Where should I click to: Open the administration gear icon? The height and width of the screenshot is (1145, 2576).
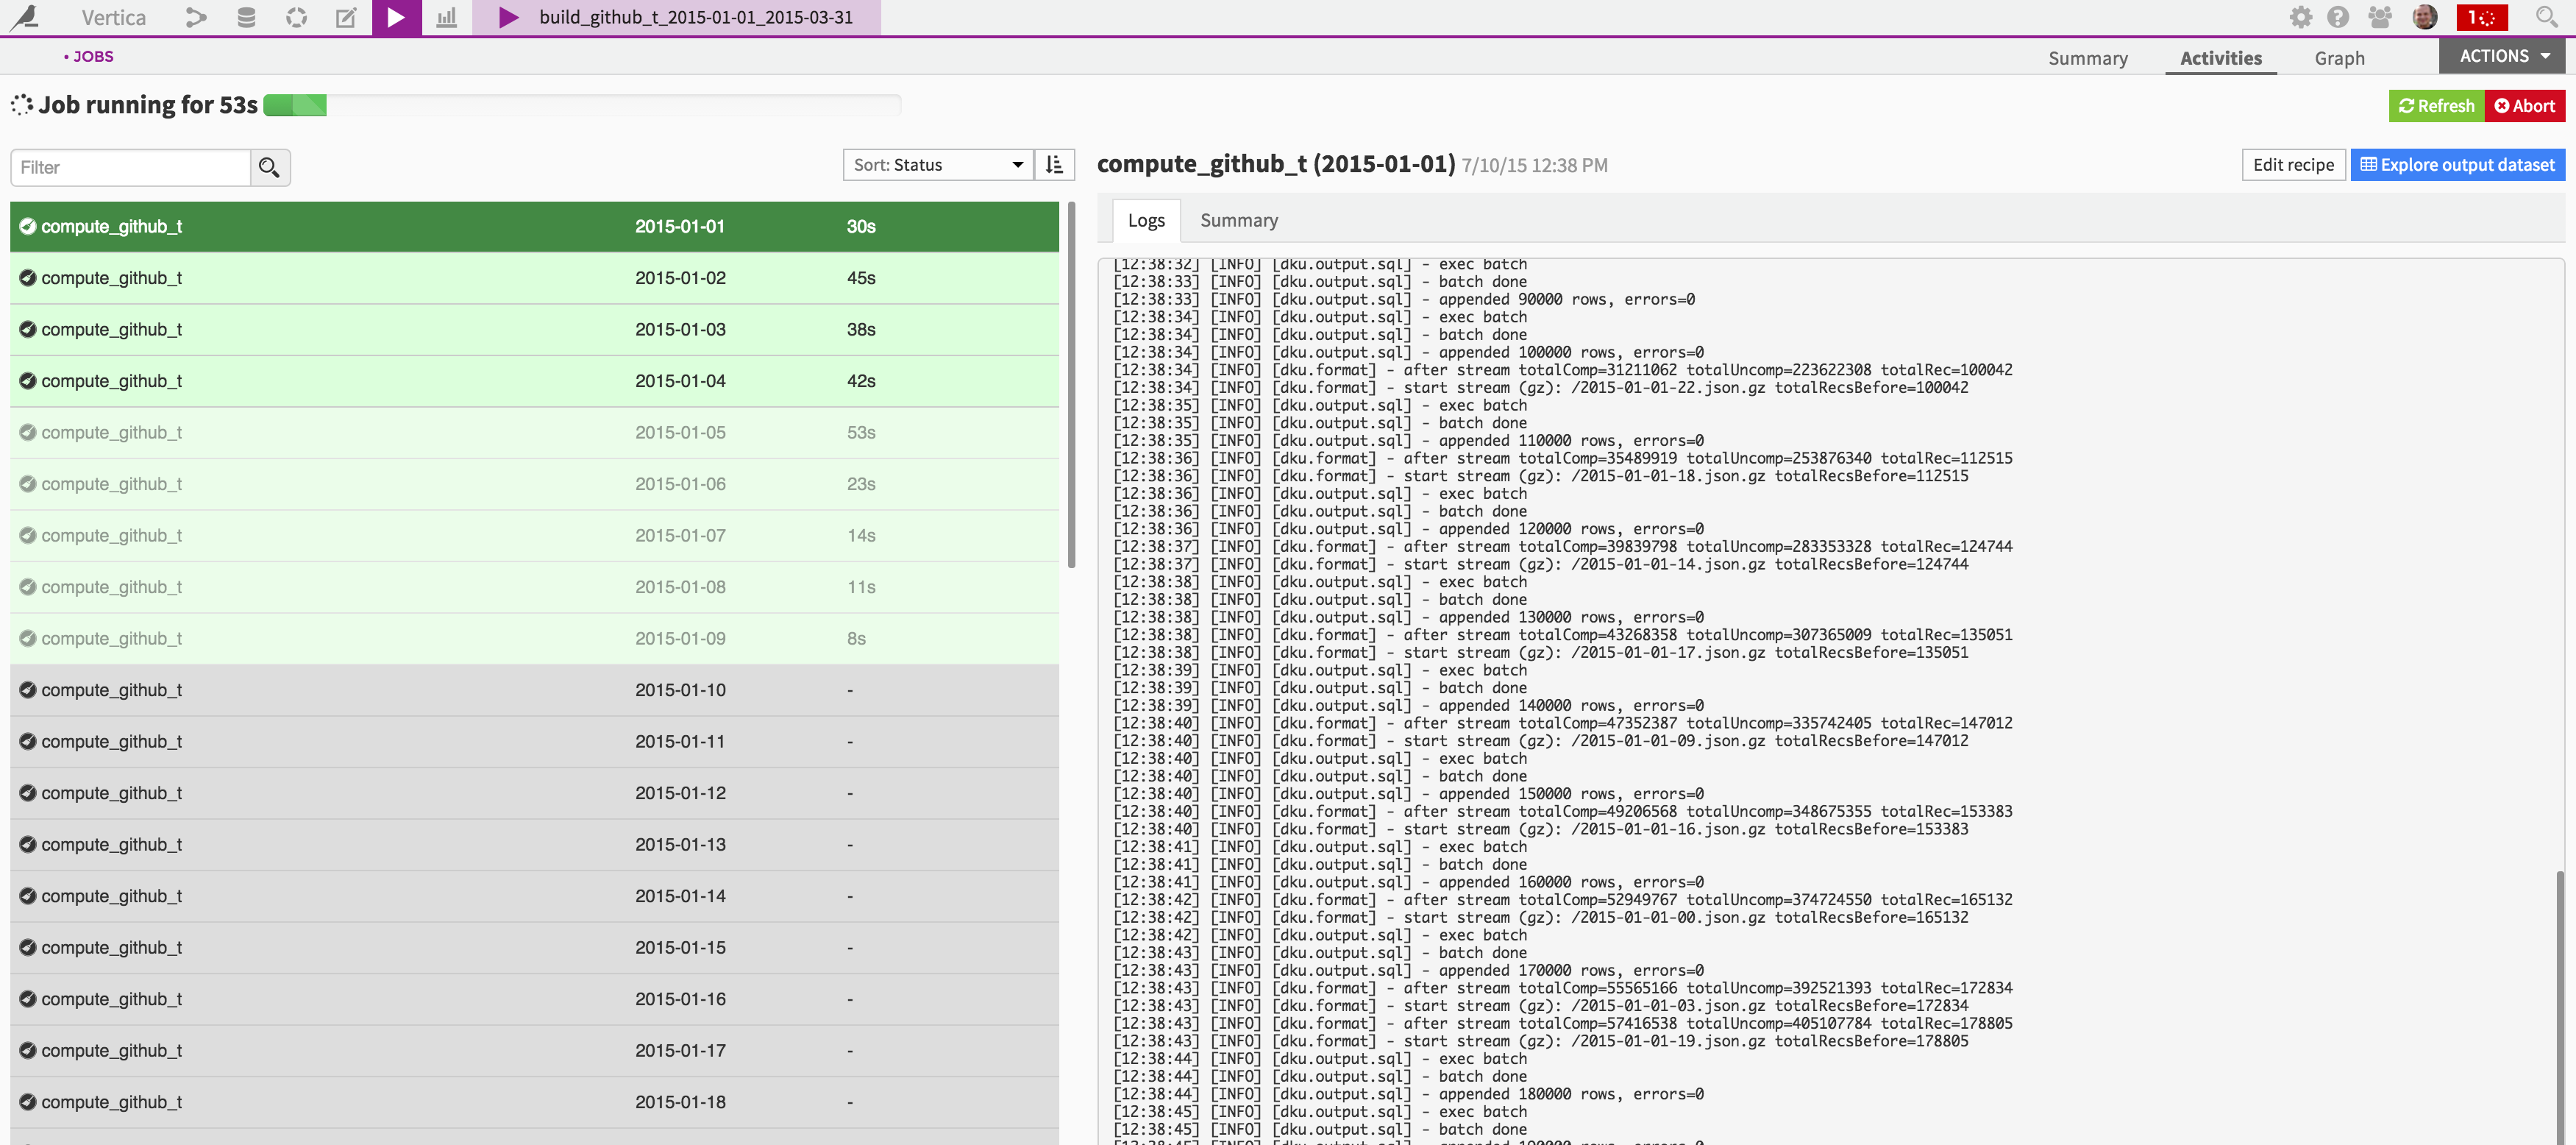2300,17
